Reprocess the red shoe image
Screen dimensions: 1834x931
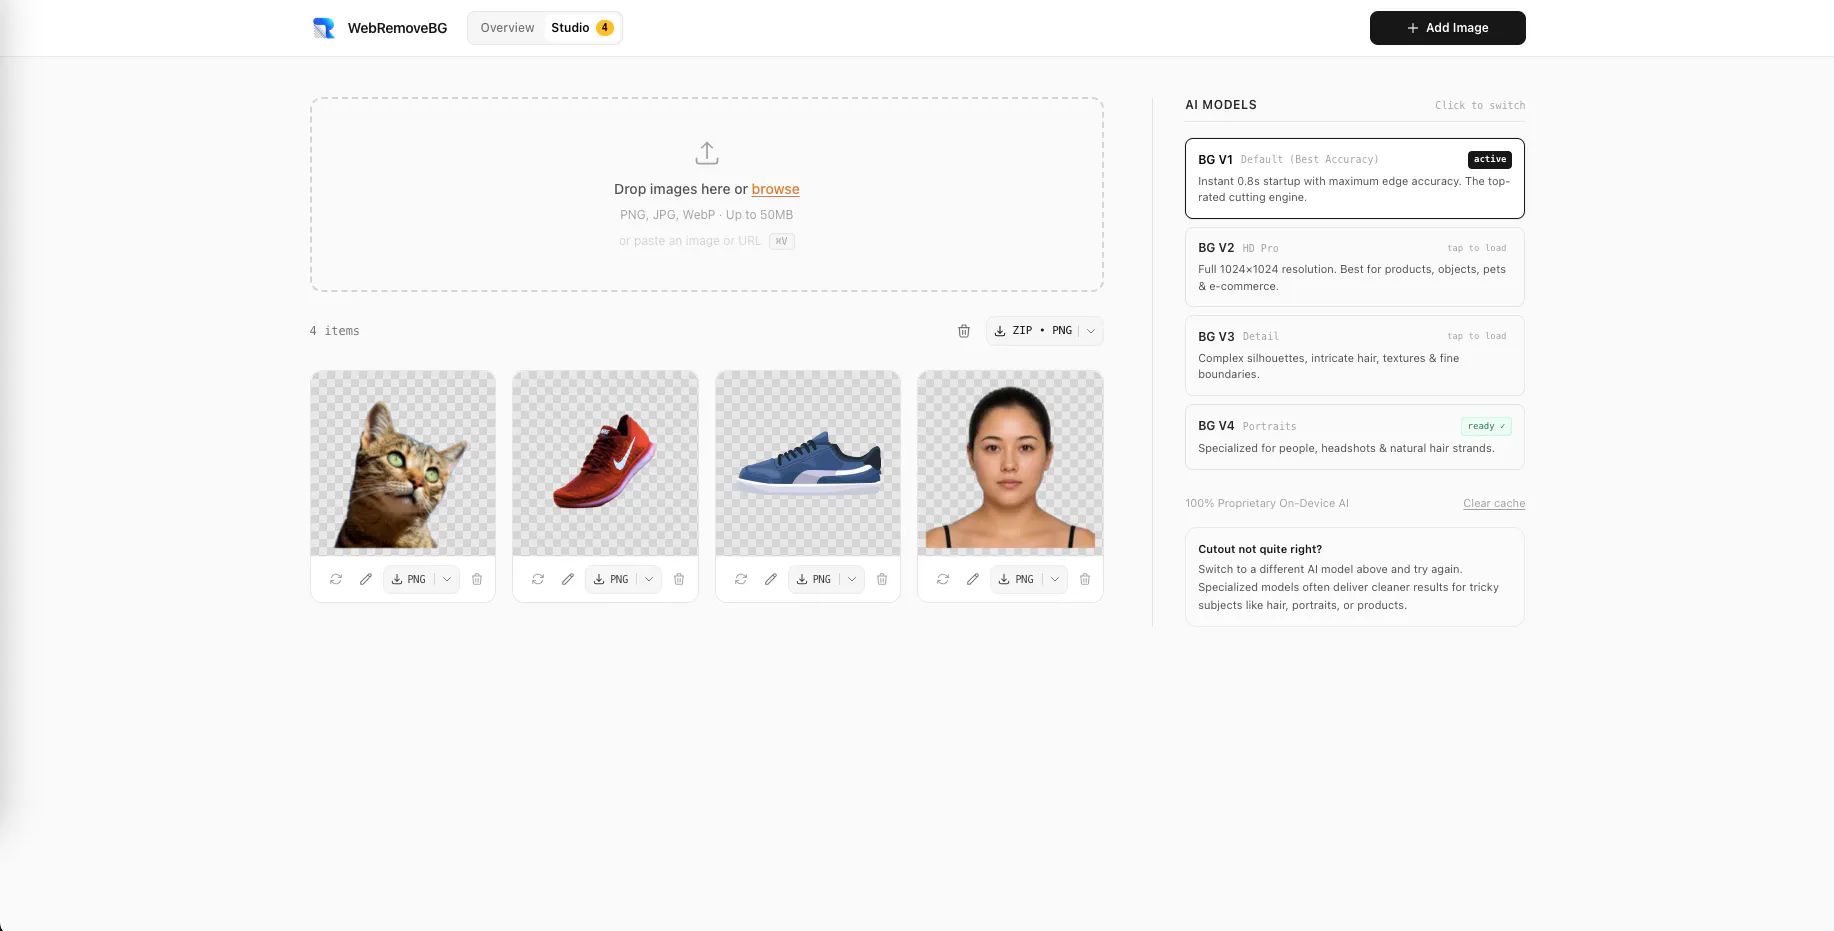point(538,579)
